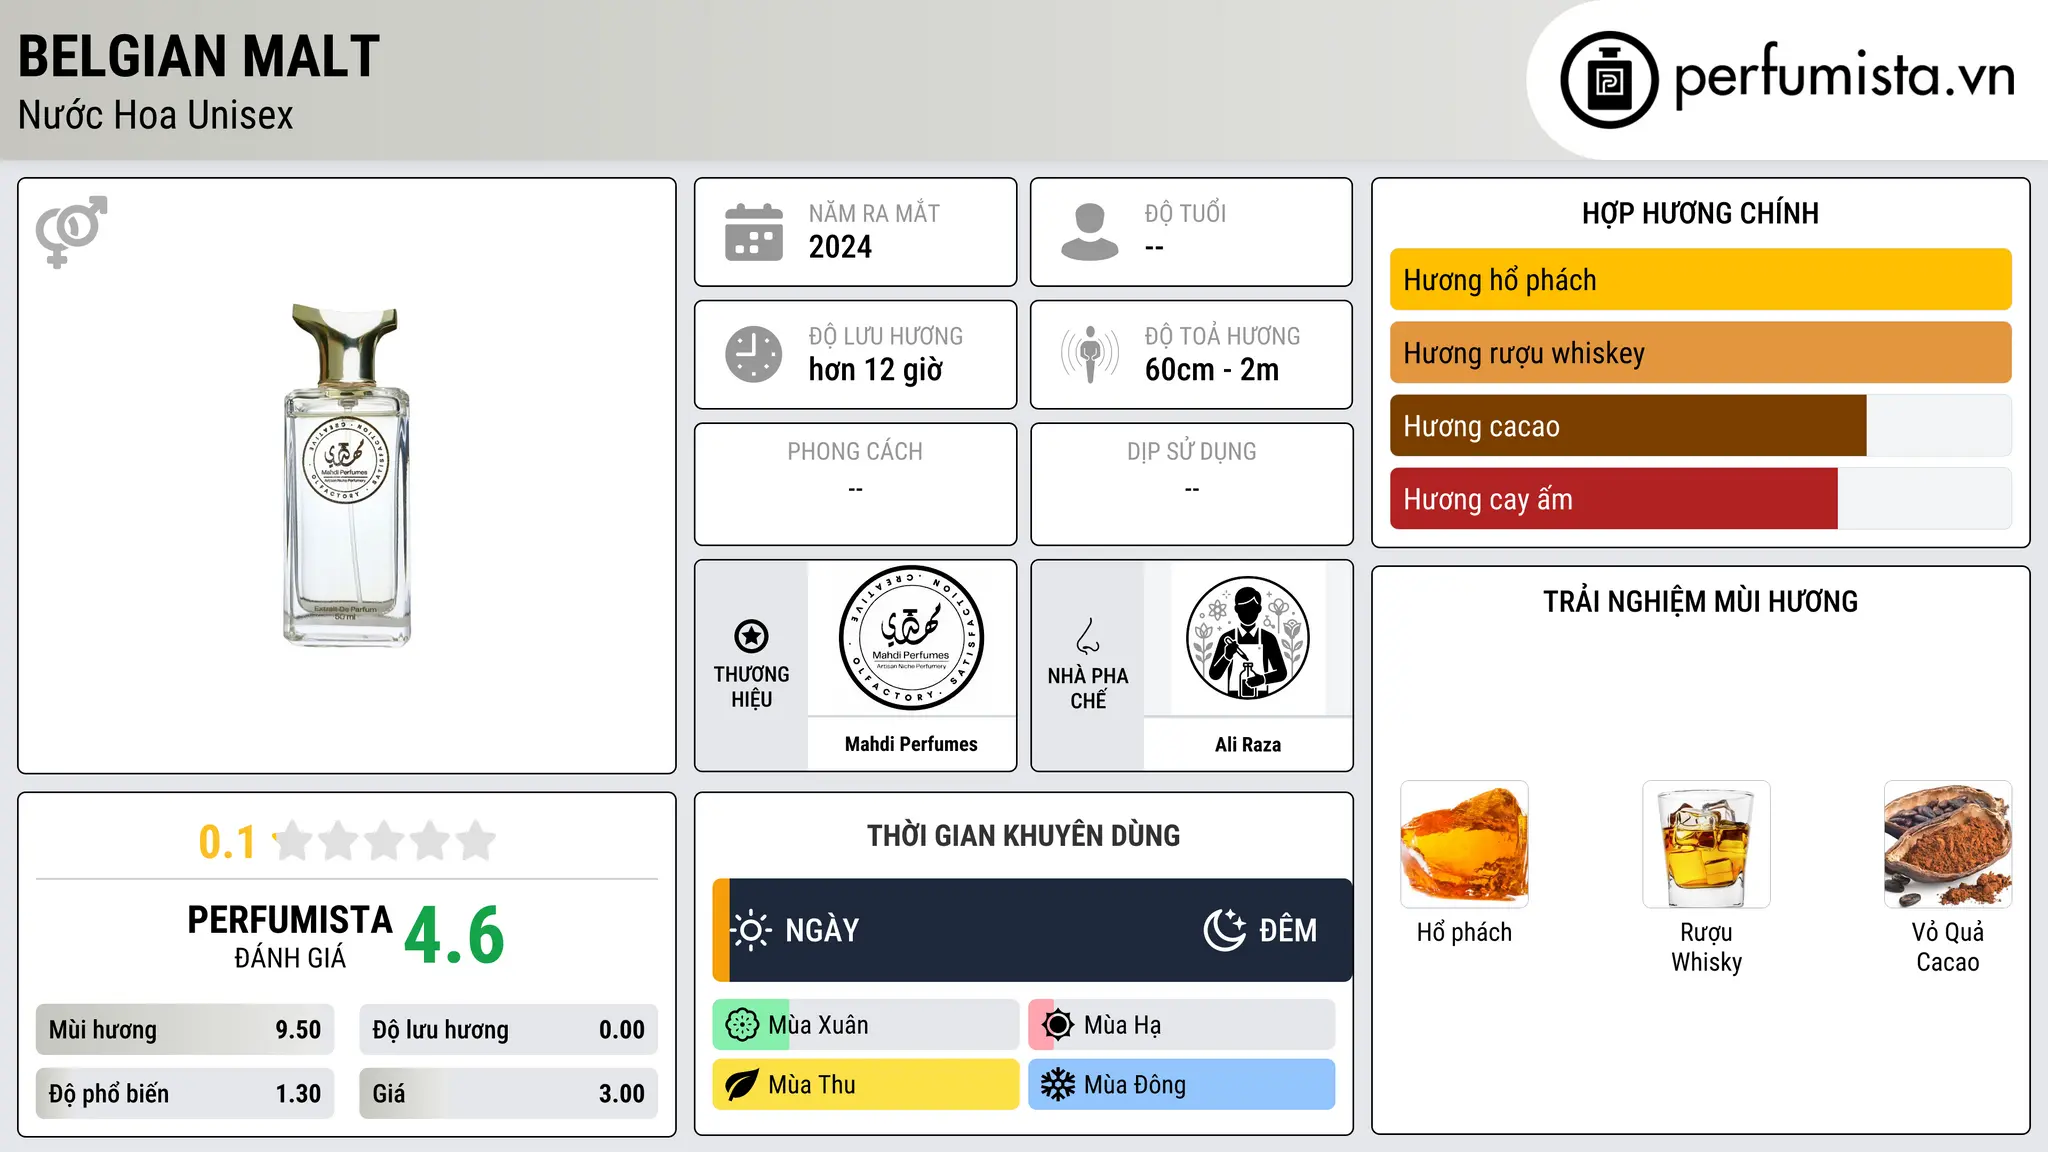Click the day-night Ngày Đêm usage bar
Screen dimensions: 2048x1152
[x=1032, y=930]
